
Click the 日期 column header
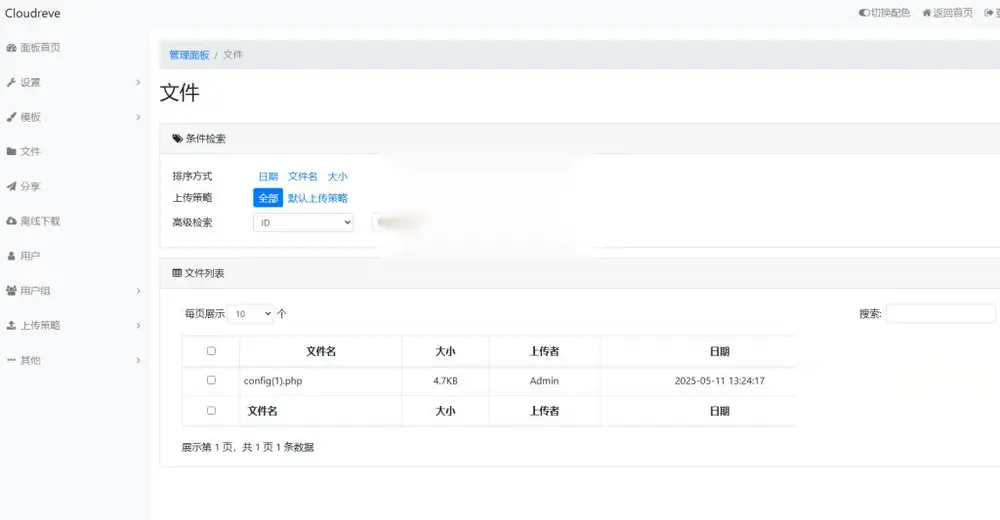(x=719, y=351)
